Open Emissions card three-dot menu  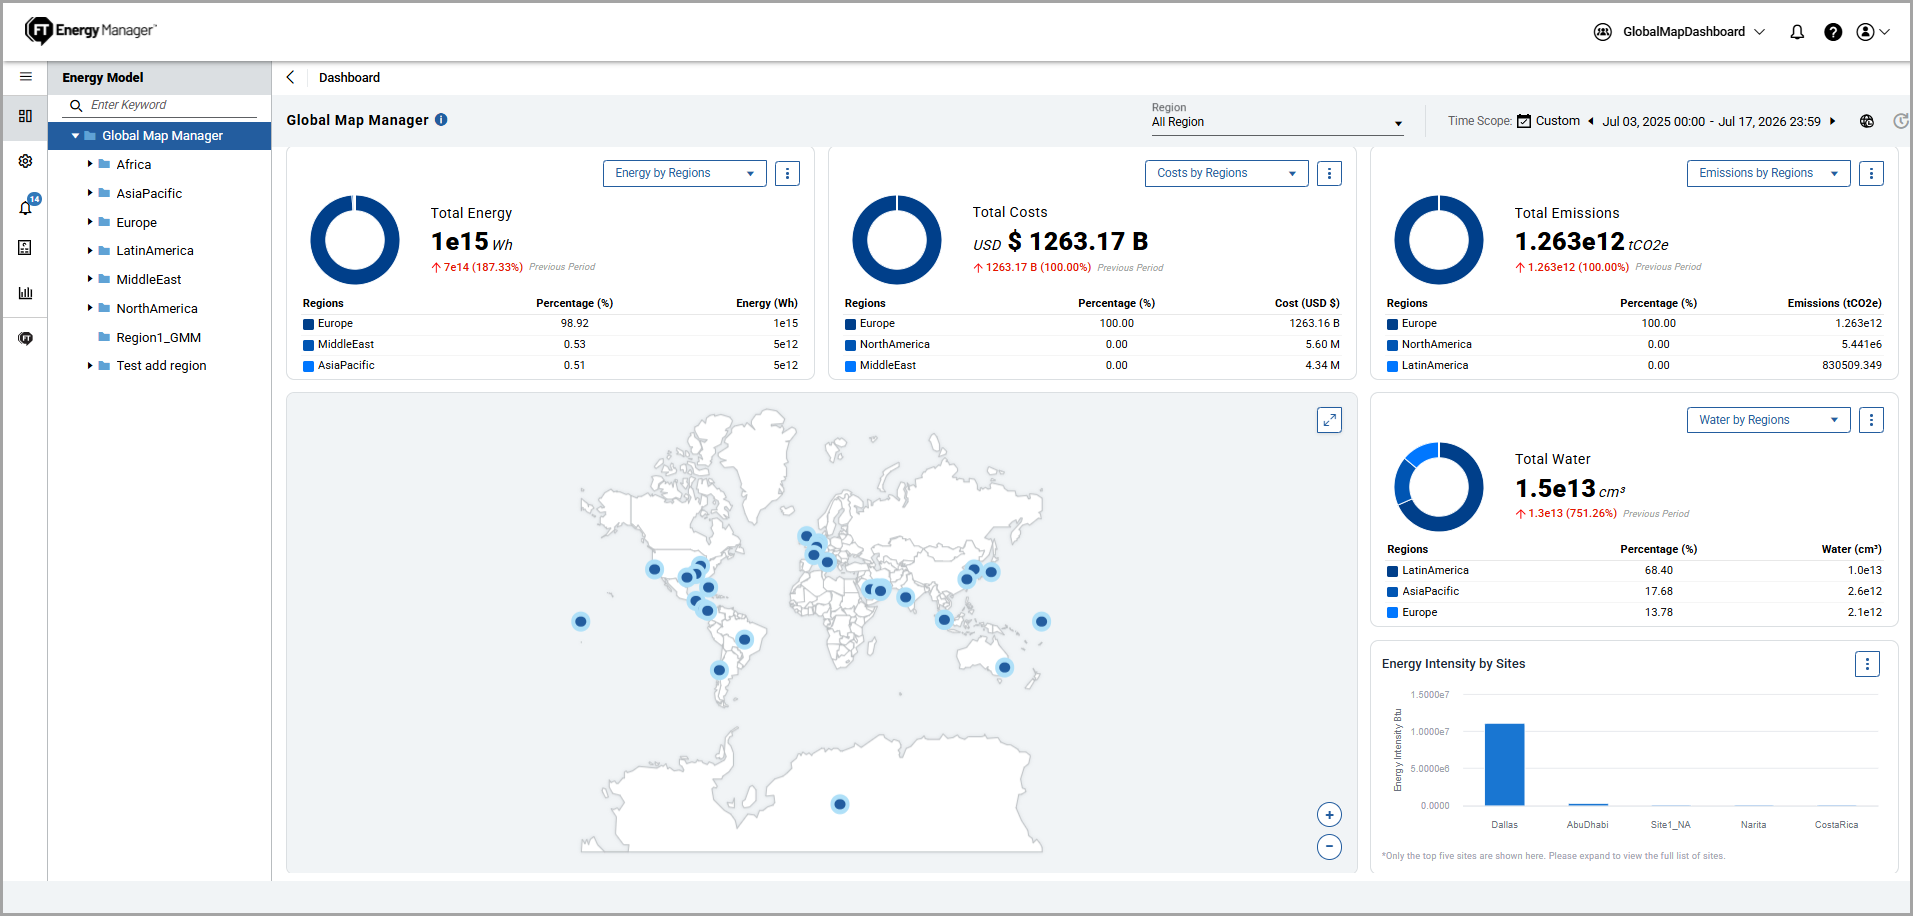(x=1871, y=174)
